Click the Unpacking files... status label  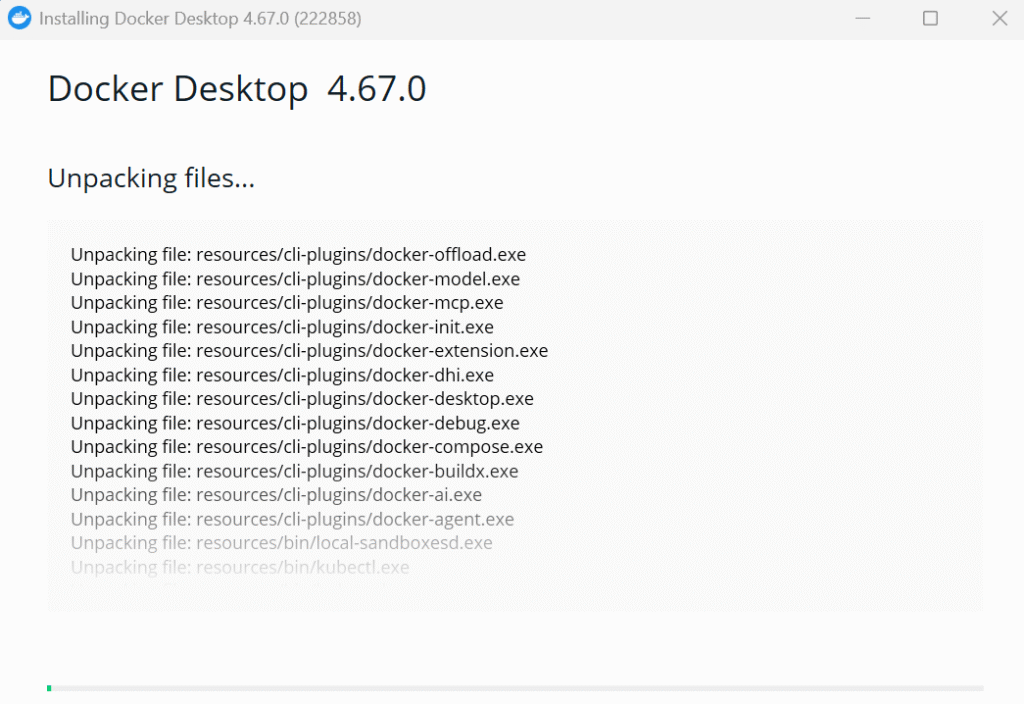pyautogui.click(x=151, y=178)
